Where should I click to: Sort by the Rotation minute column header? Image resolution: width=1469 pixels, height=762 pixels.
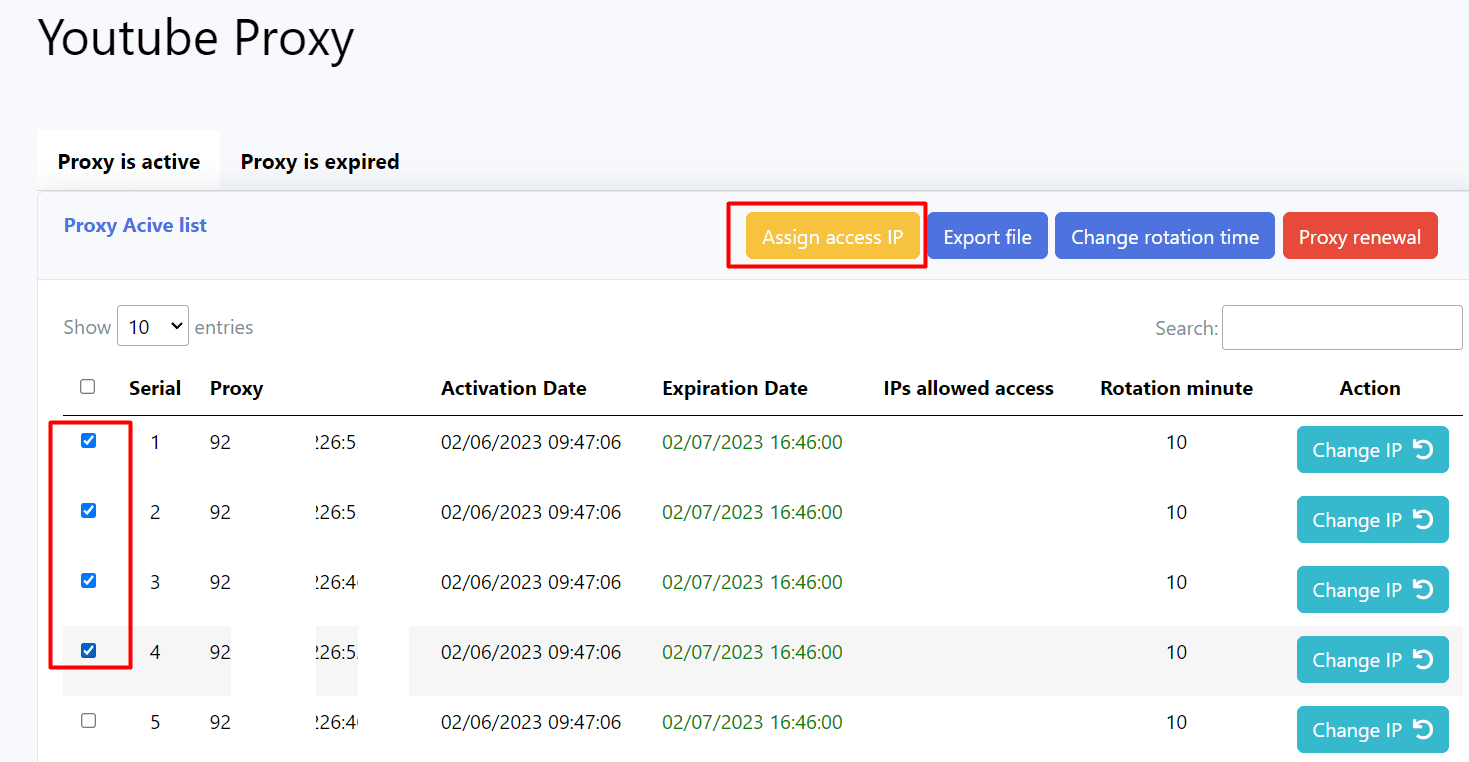[1176, 389]
